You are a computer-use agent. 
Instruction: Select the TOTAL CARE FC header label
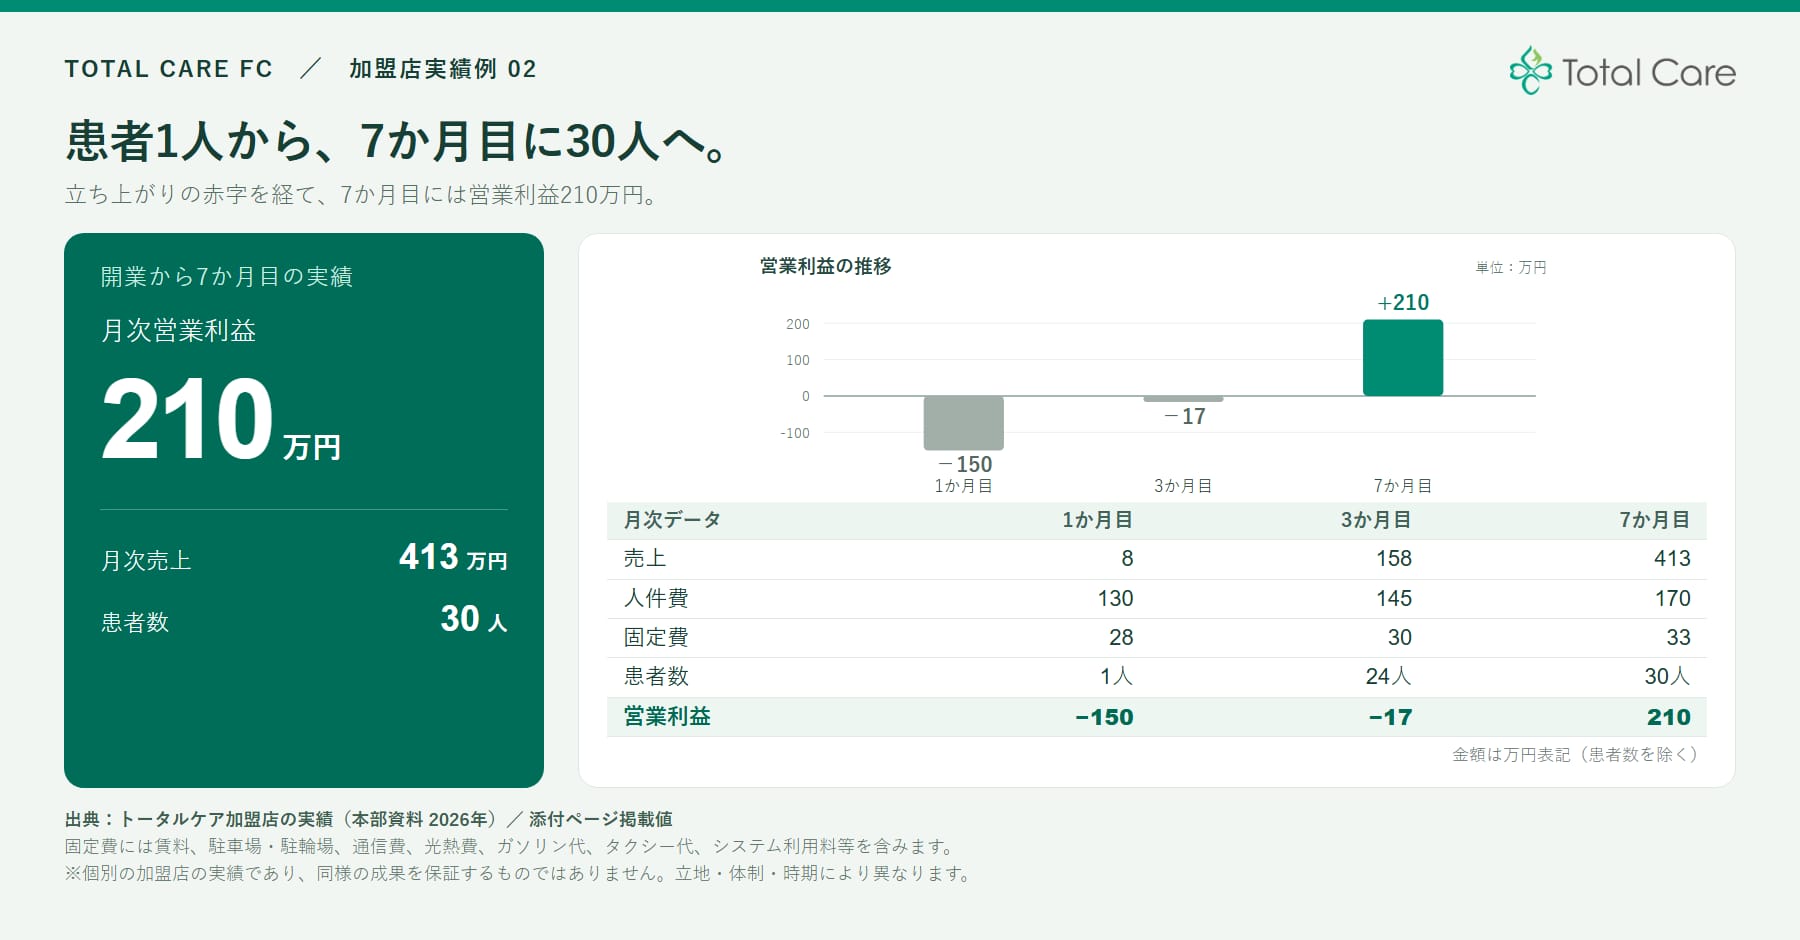click(169, 69)
